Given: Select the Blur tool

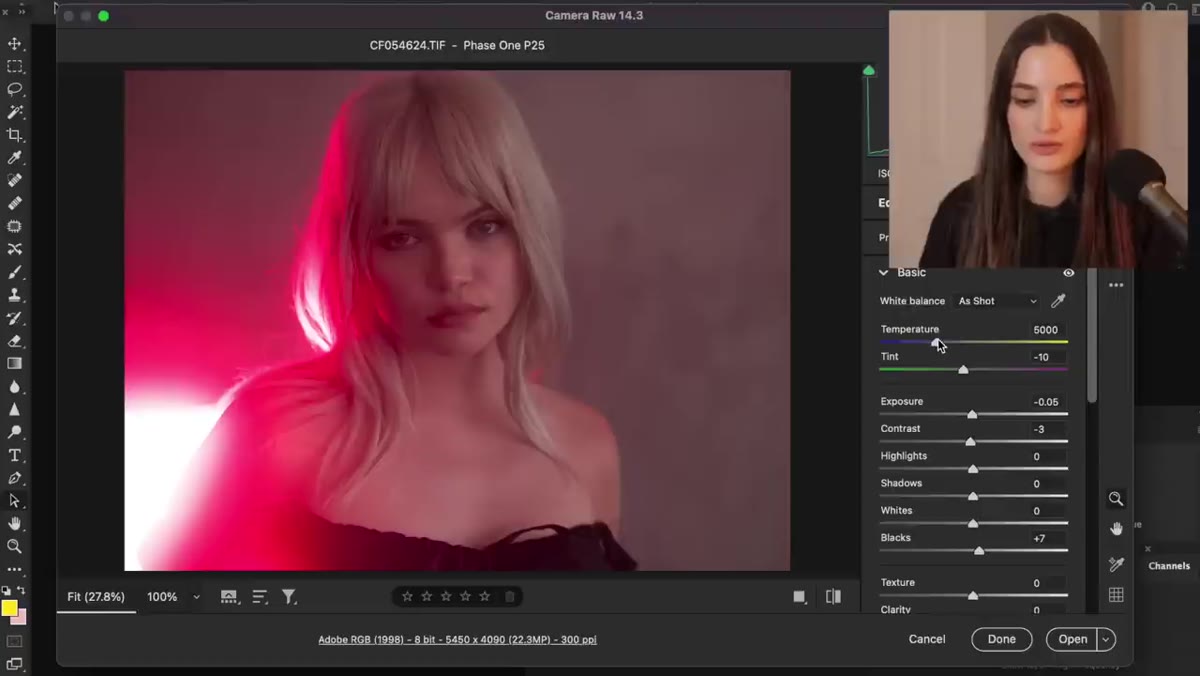Looking at the screenshot, I should tap(15, 387).
